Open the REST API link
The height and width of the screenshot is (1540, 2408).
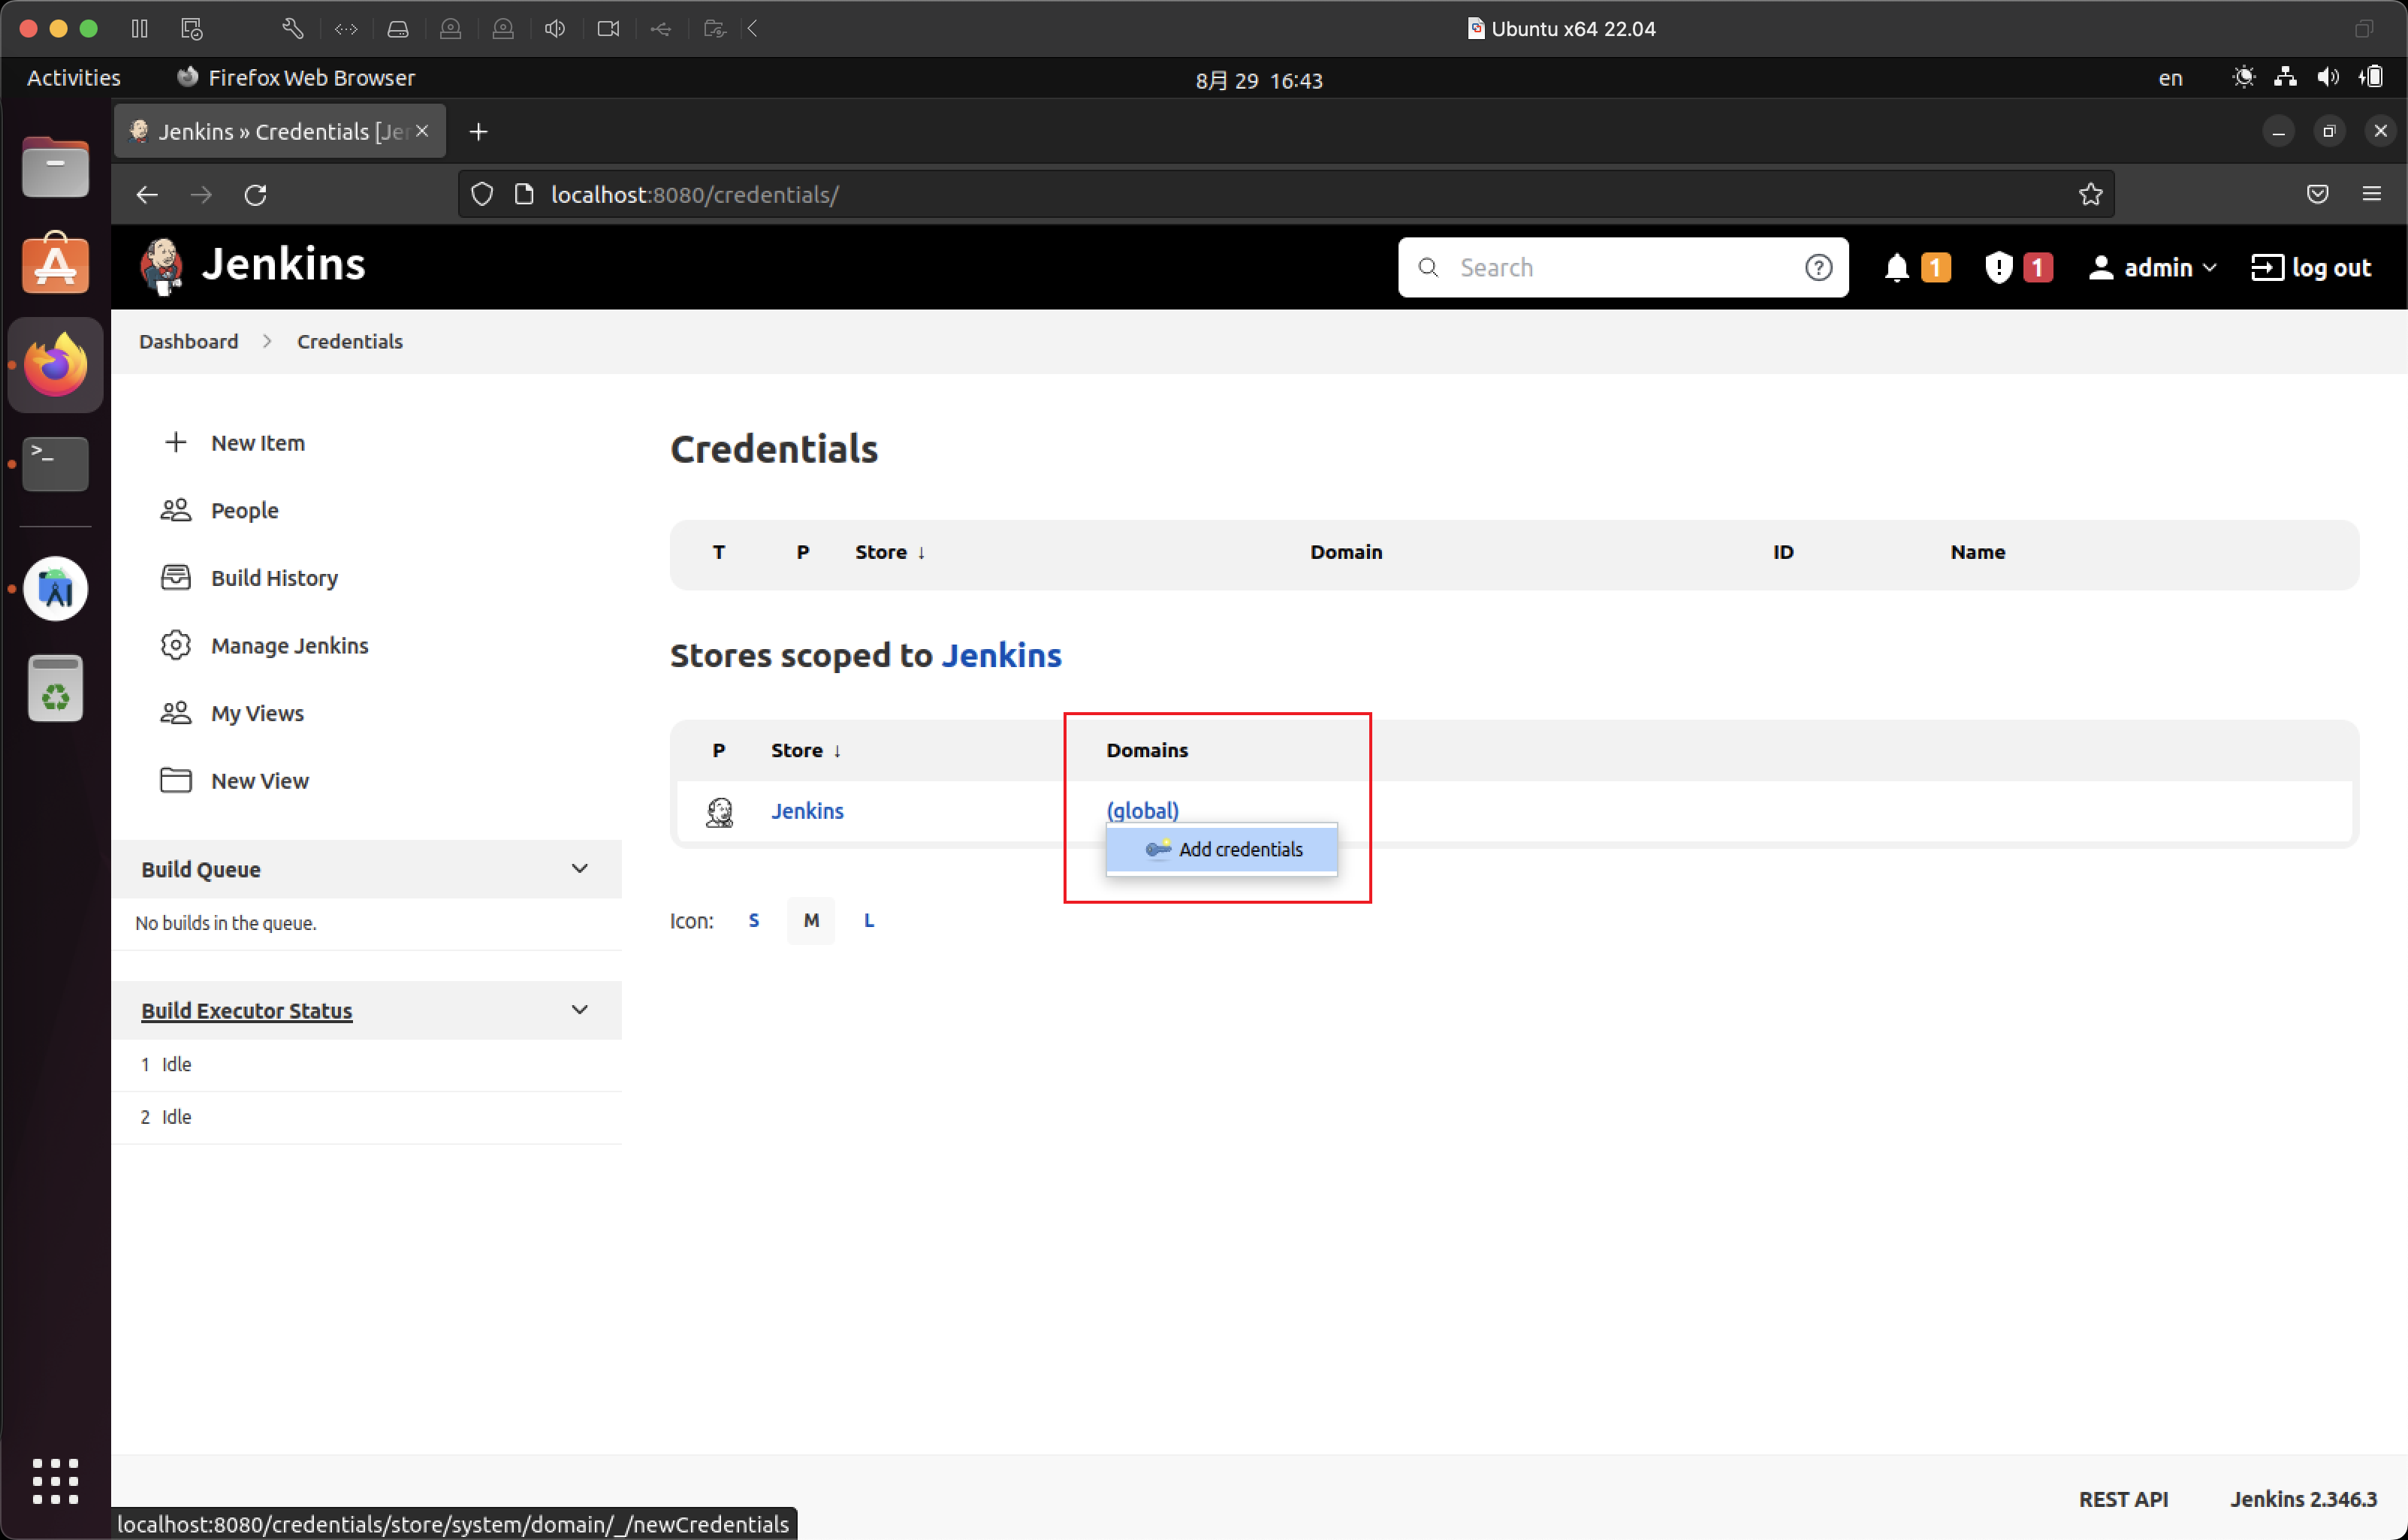coord(2123,1499)
